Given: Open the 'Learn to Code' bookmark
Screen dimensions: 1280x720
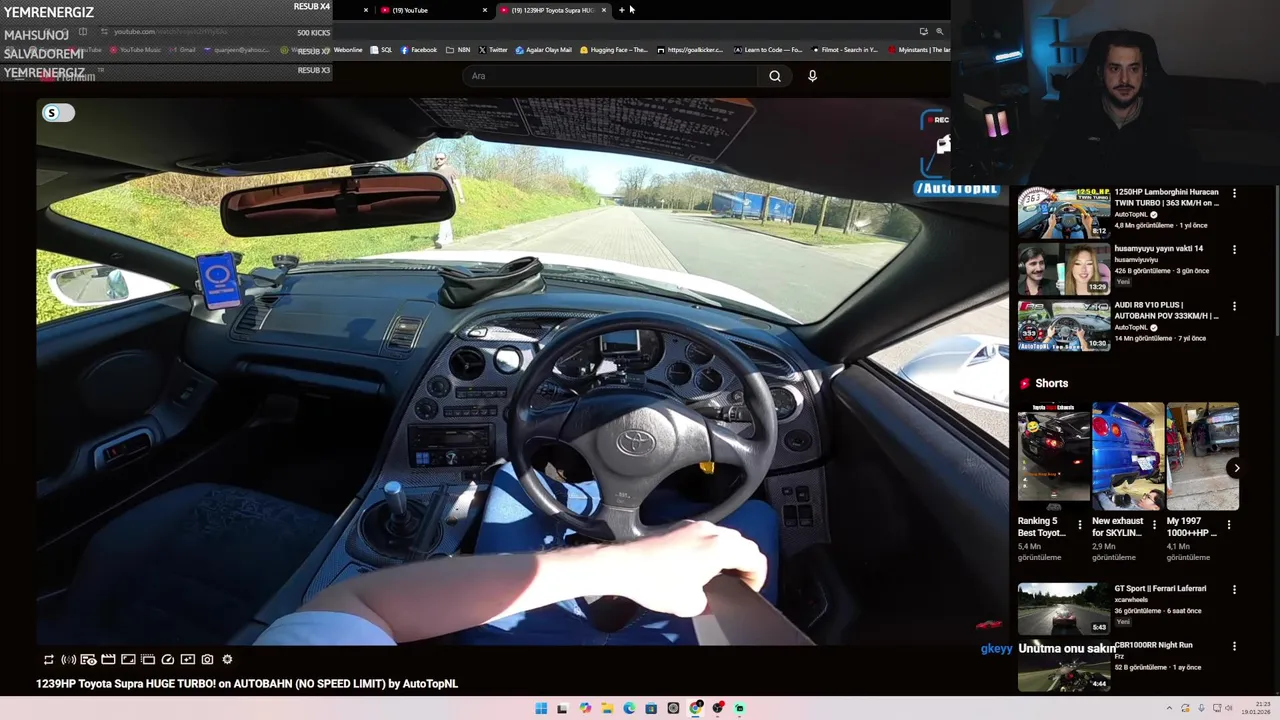Looking at the screenshot, I should coord(768,50).
